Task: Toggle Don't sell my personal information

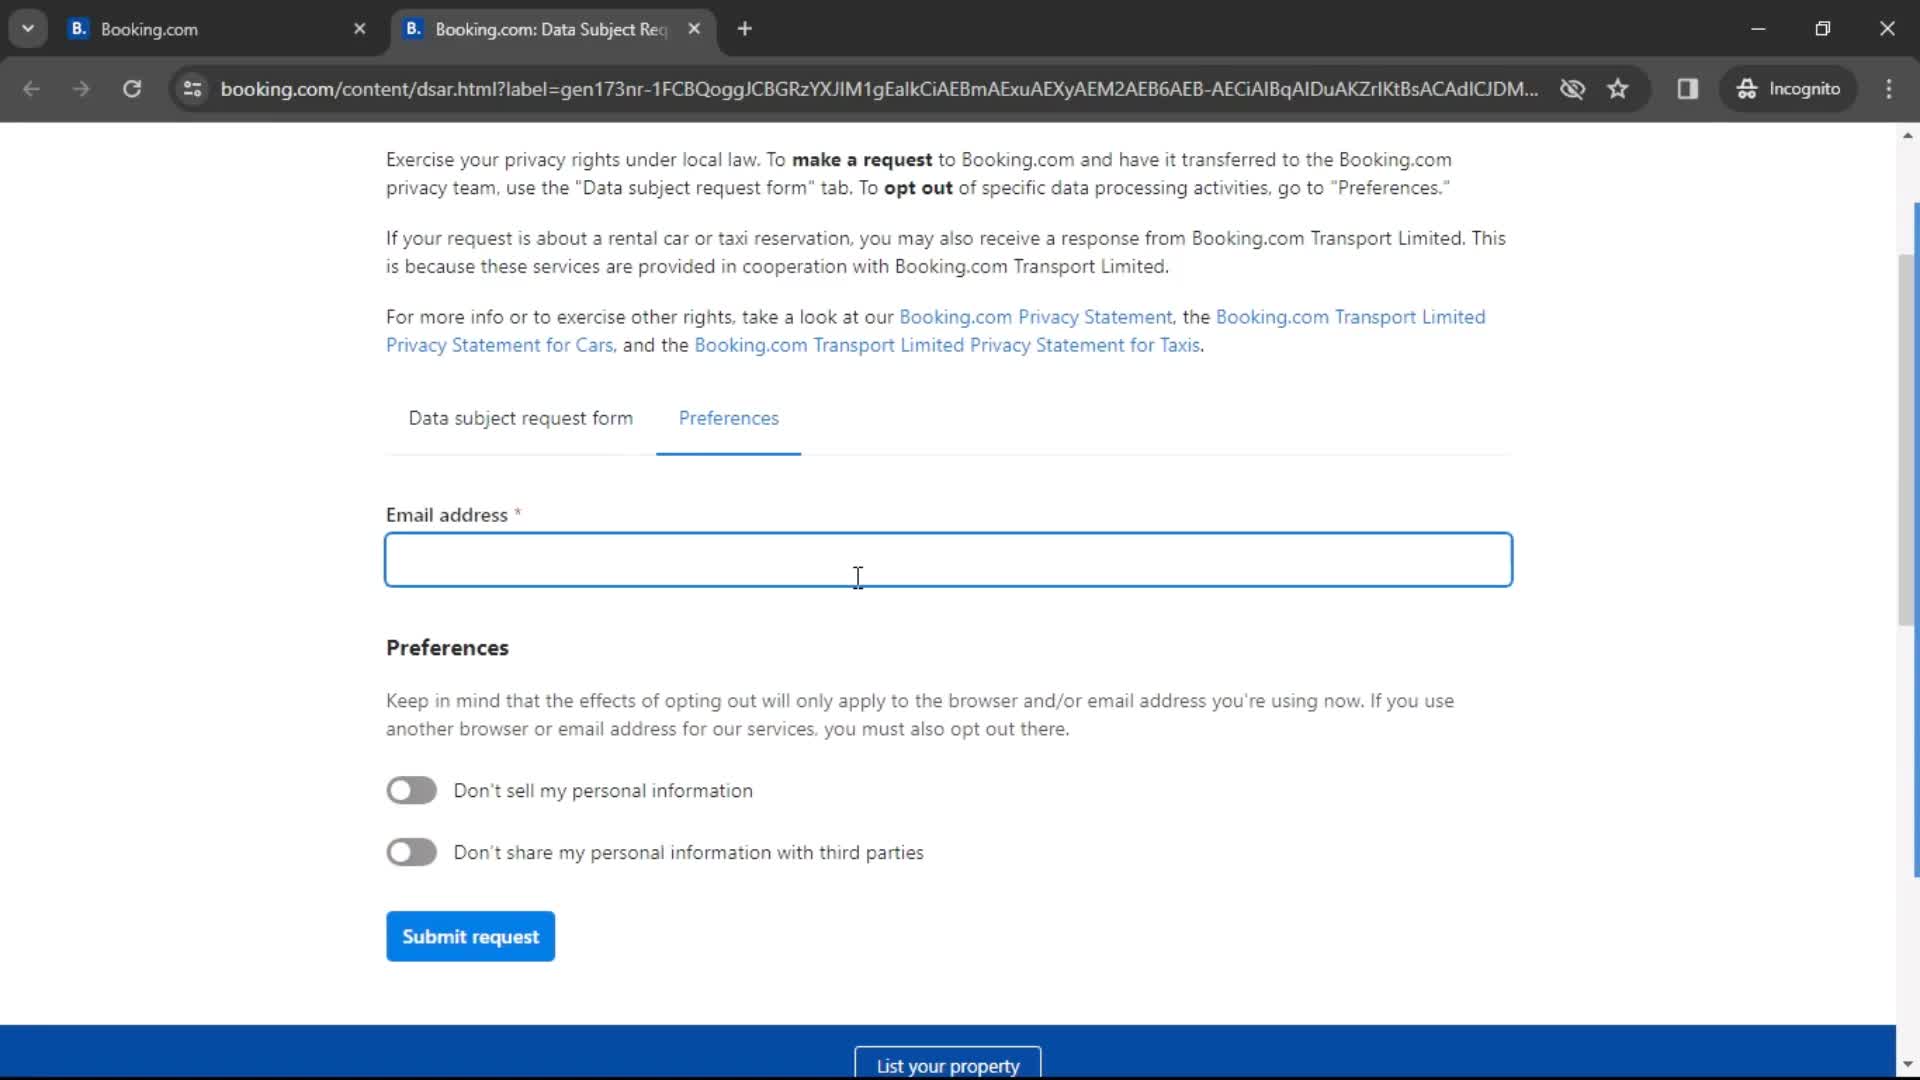Action: point(410,789)
